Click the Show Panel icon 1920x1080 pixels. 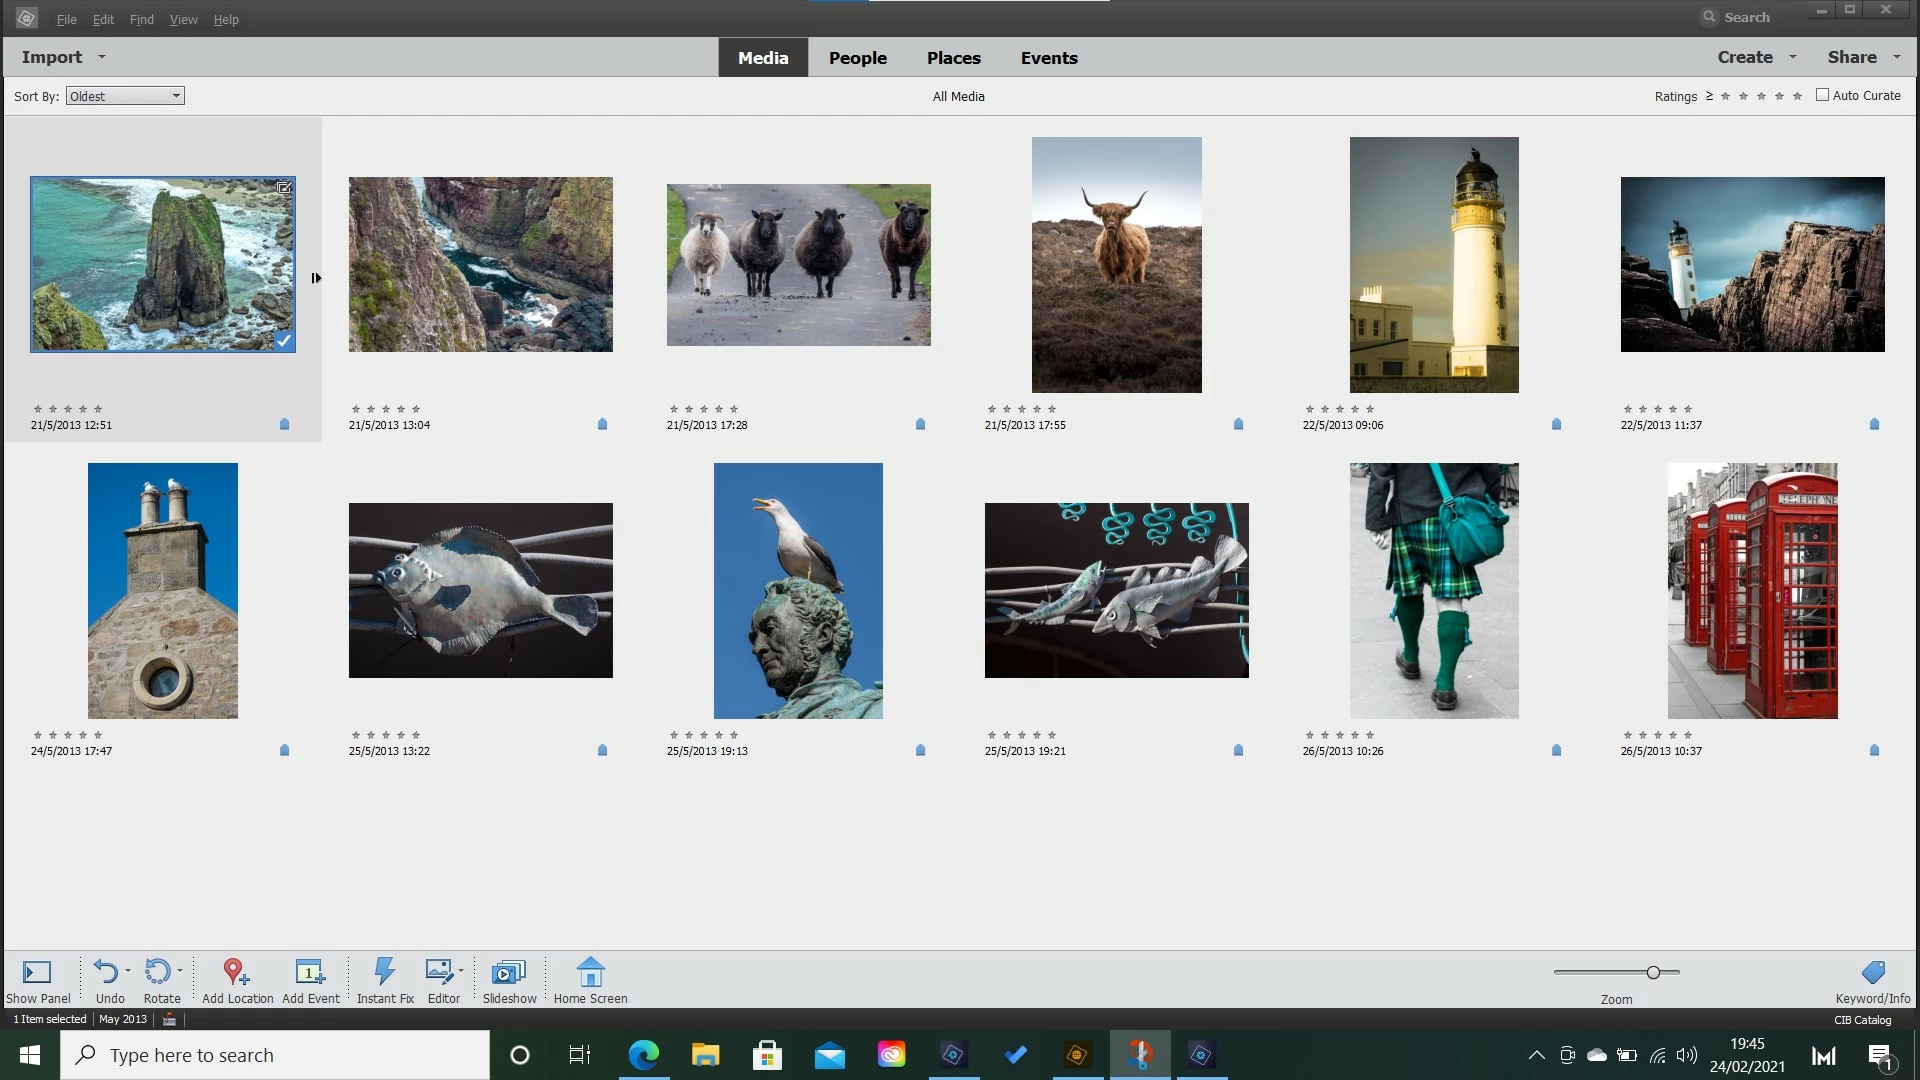[37, 972]
